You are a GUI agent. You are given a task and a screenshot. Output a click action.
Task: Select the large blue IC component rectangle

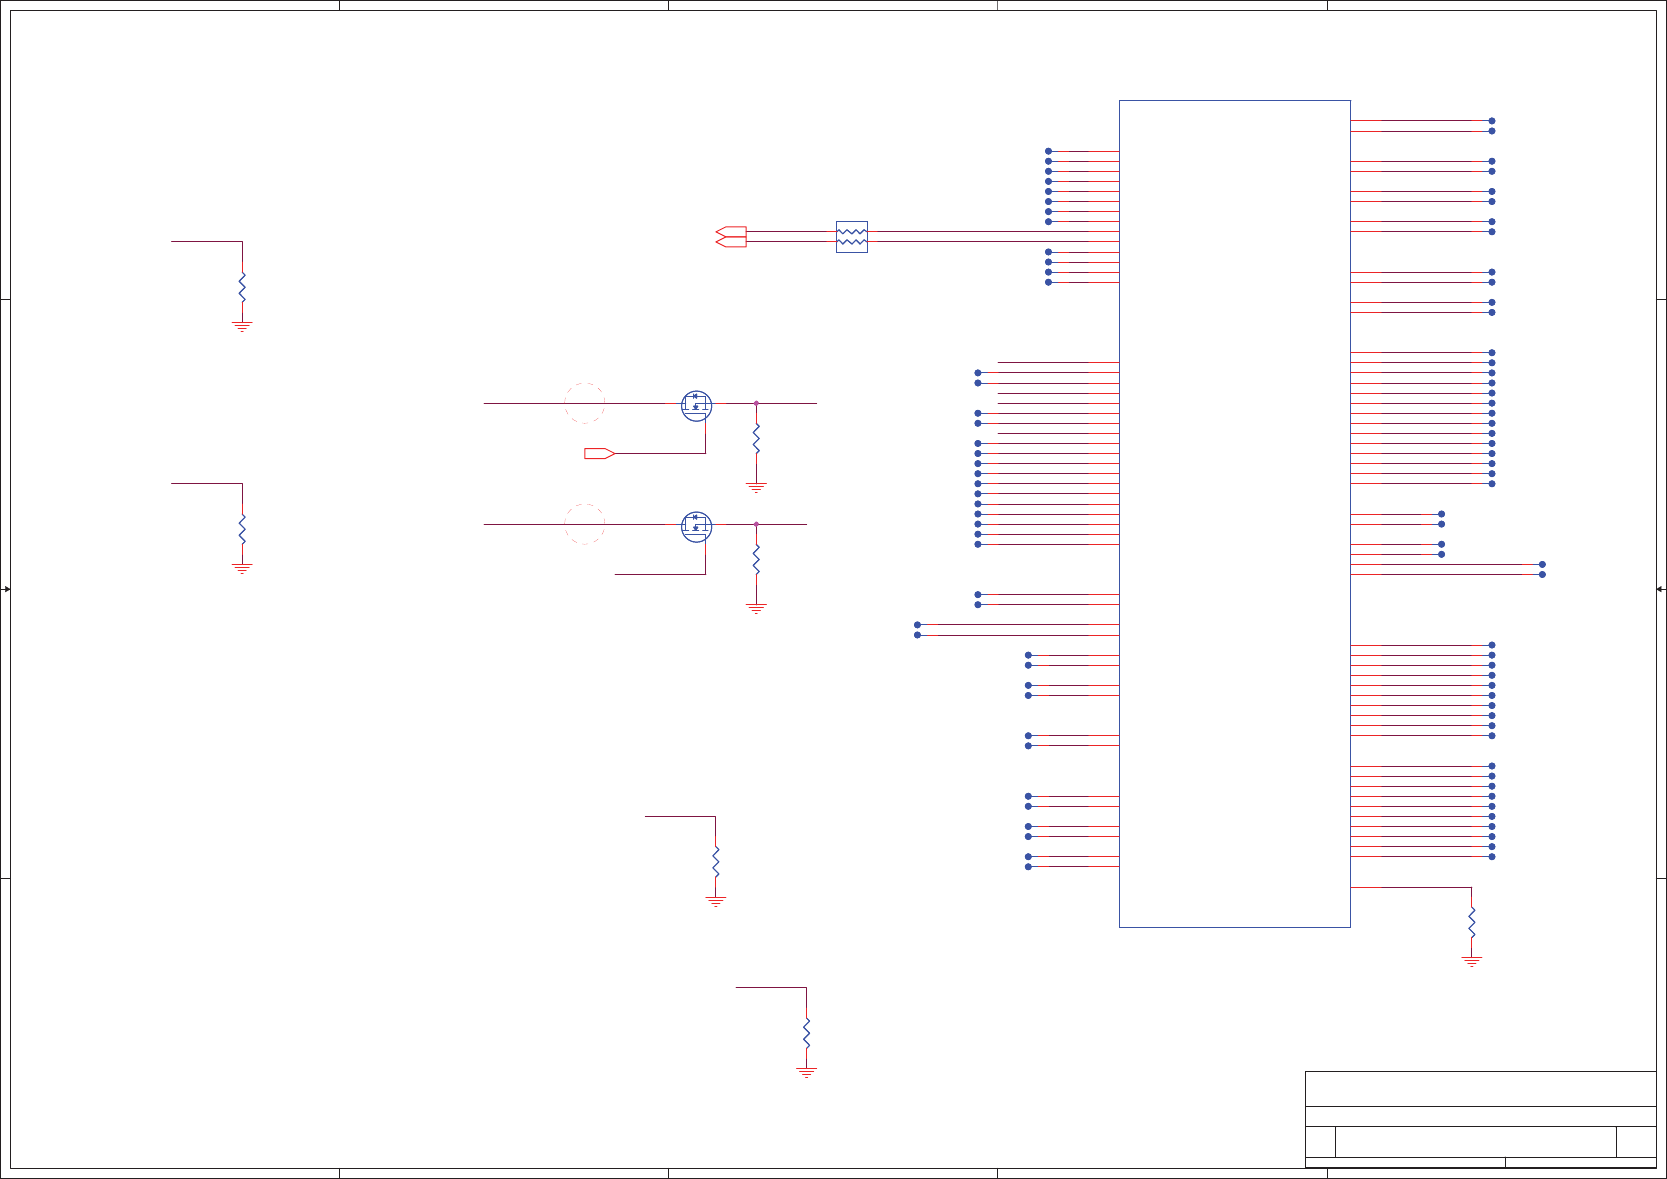pyautogui.click(x=1234, y=513)
